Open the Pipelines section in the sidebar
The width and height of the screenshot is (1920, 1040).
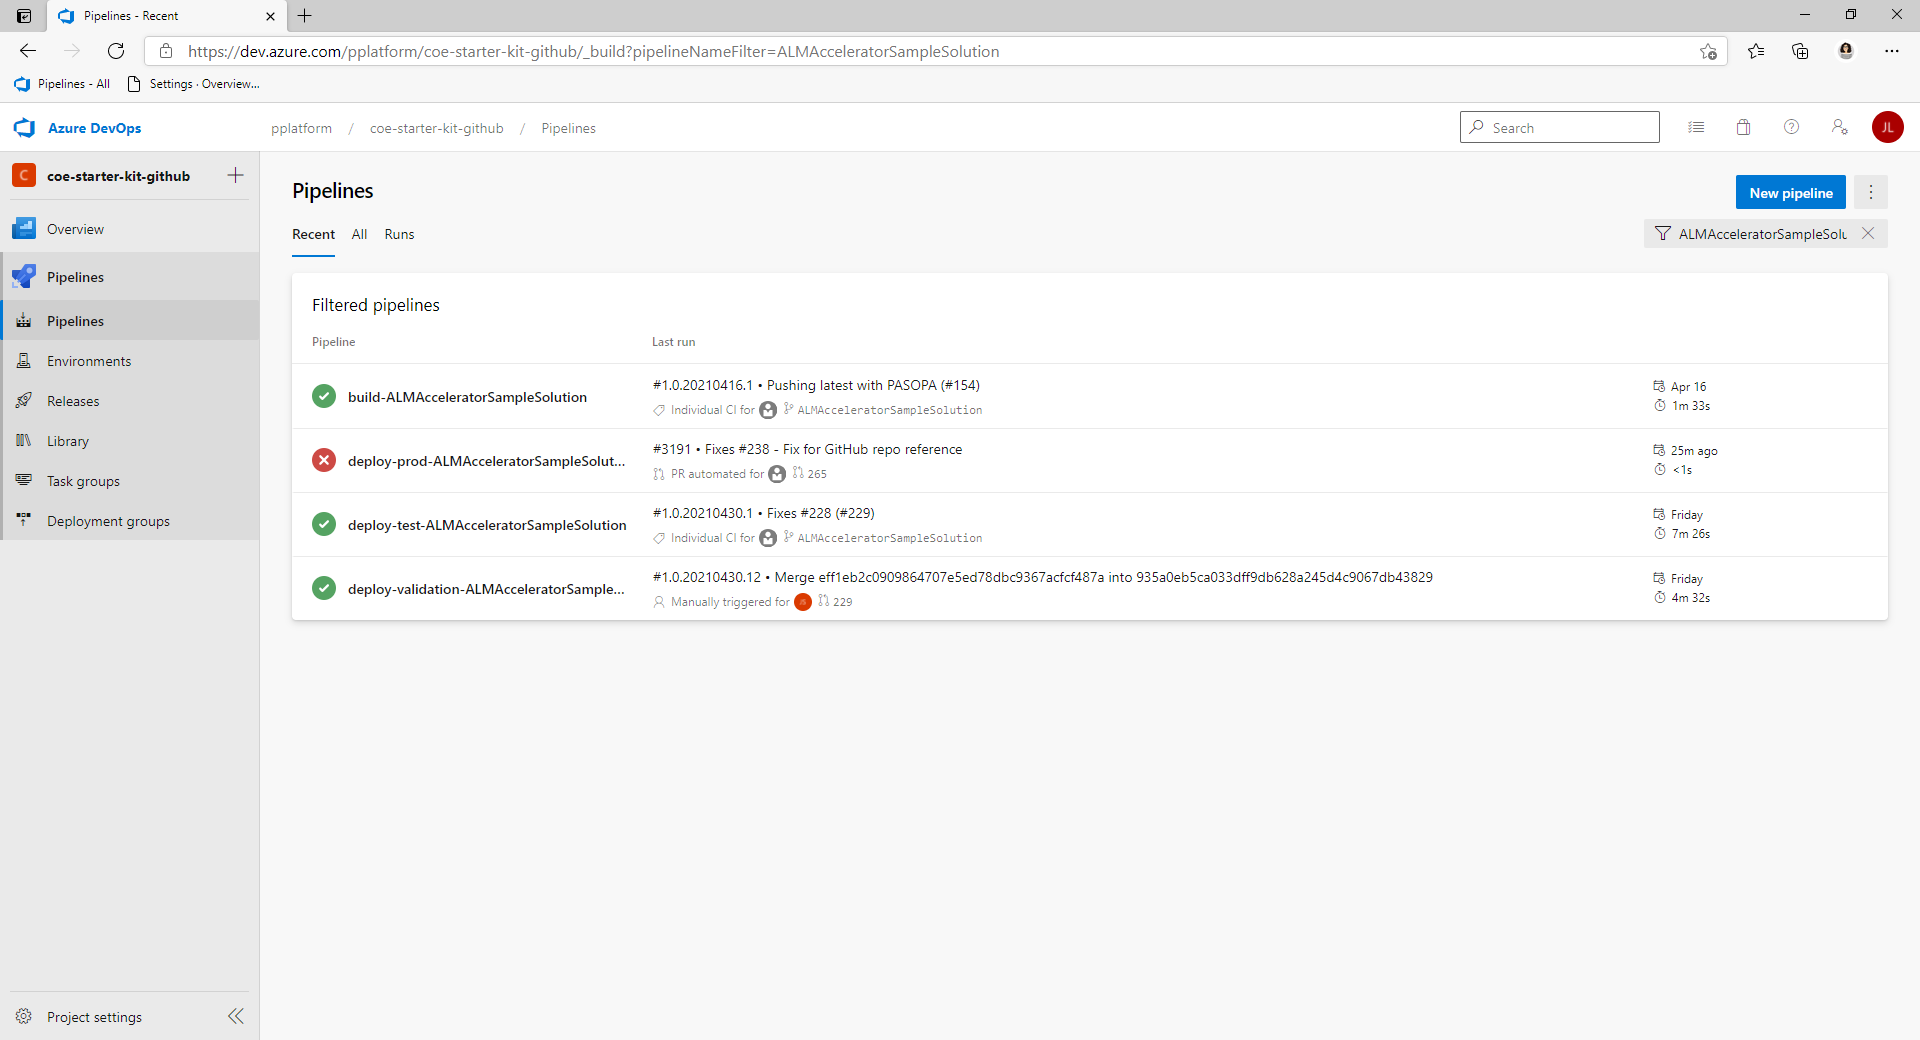point(75,276)
